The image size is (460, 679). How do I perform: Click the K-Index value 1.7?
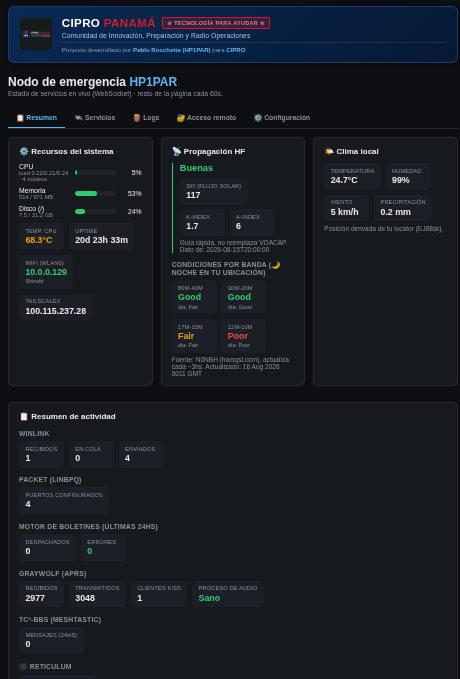[x=192, y=226]
